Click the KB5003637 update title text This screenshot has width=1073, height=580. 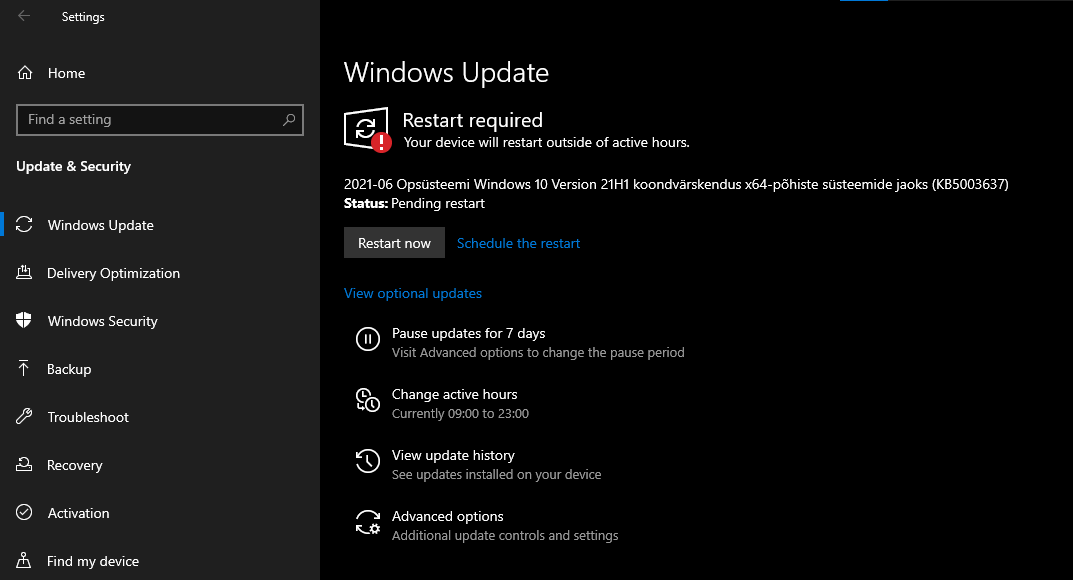click(676, 184)
